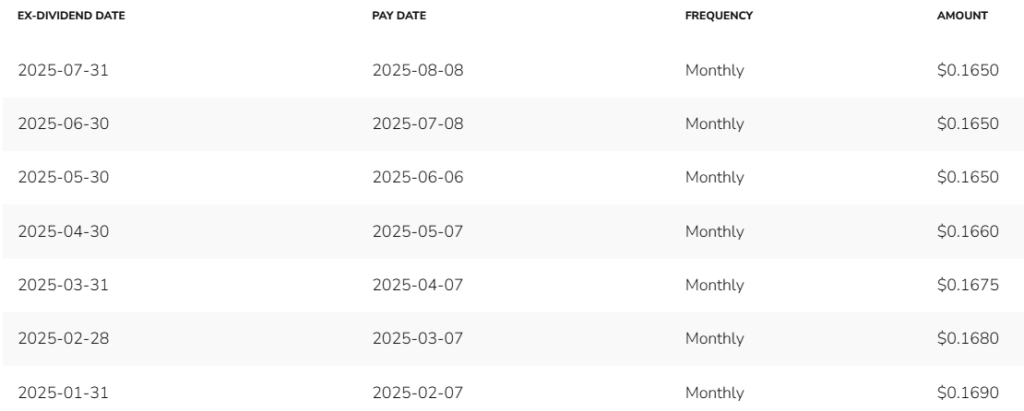Select ex-dividend date 2025-01-31
The image size is (1024, 411).
tap(63, 393)
